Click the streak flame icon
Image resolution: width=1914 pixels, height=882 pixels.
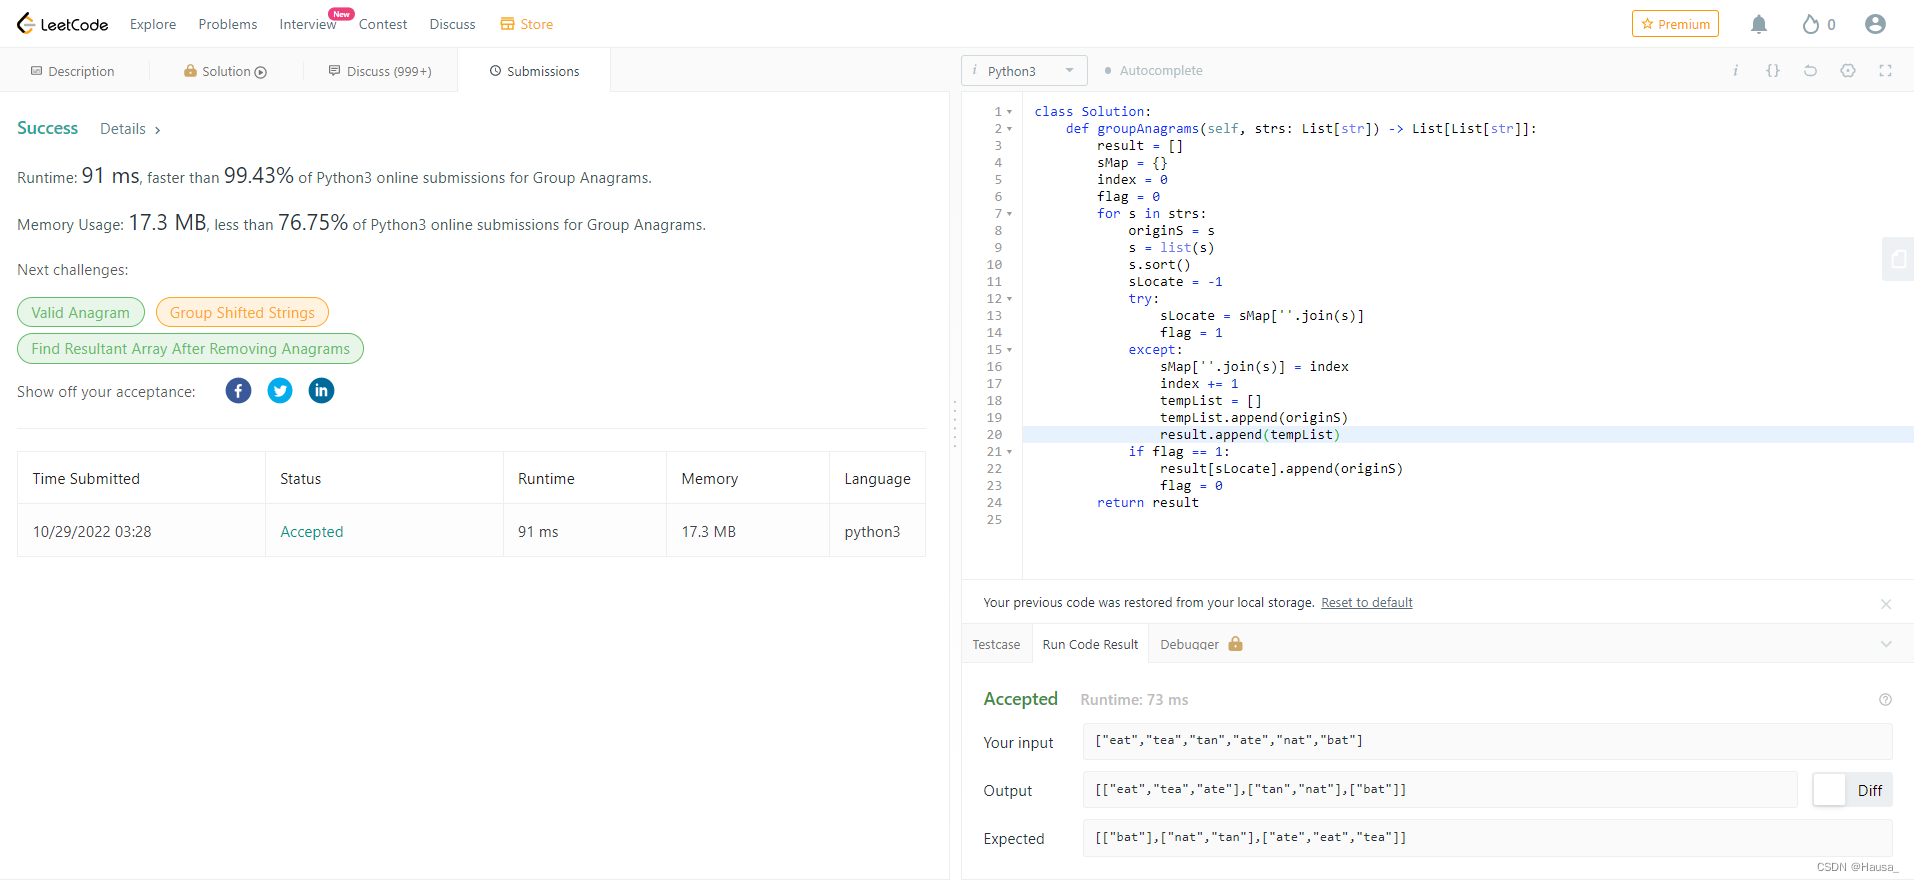coord(1810,24)
